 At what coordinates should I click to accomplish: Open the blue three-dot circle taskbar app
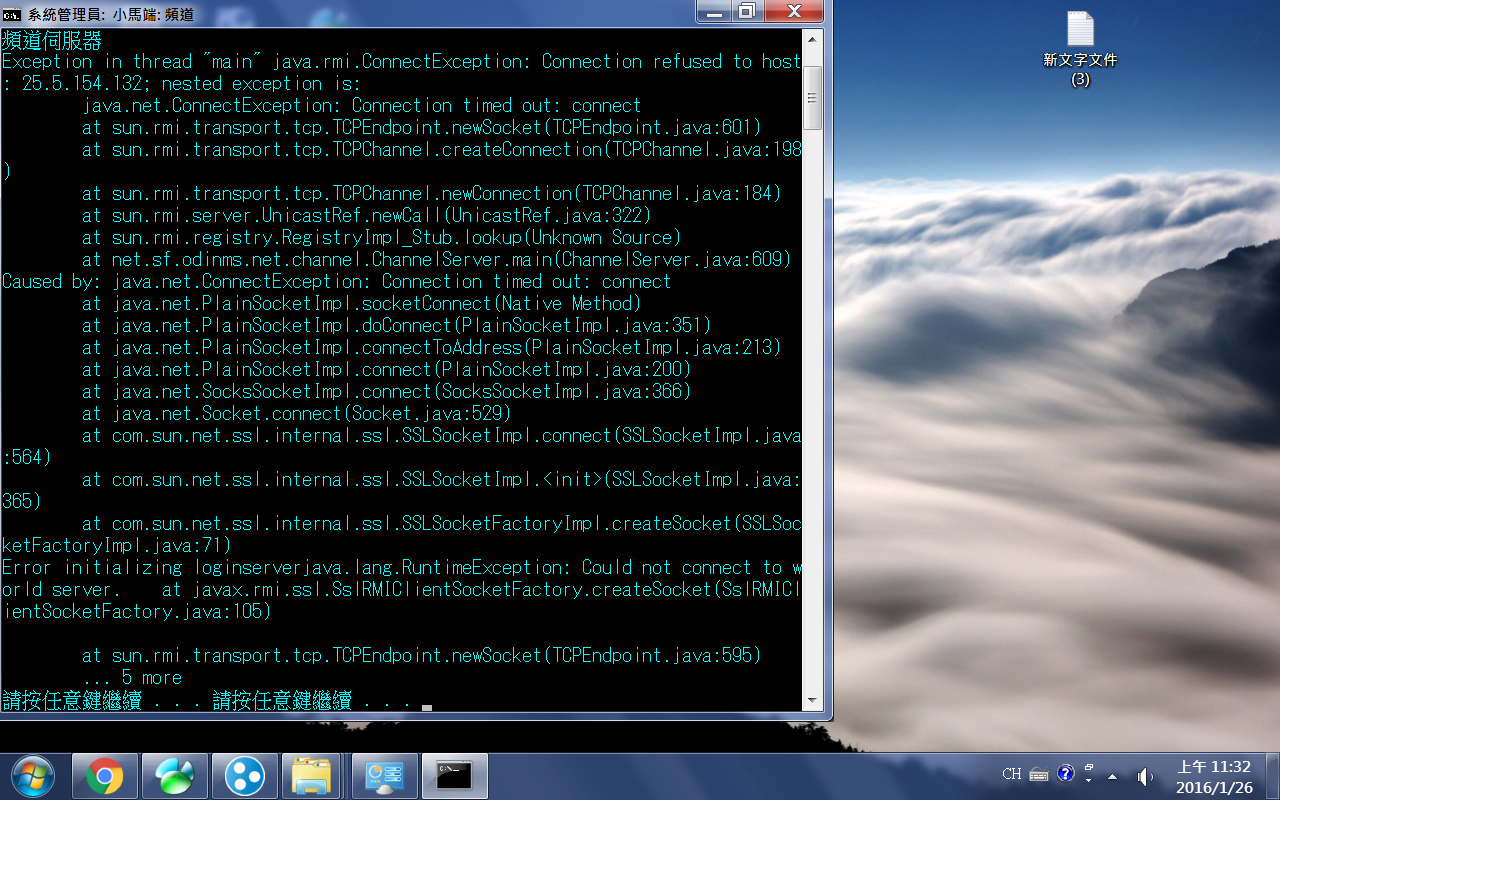(x=245, y=776)
